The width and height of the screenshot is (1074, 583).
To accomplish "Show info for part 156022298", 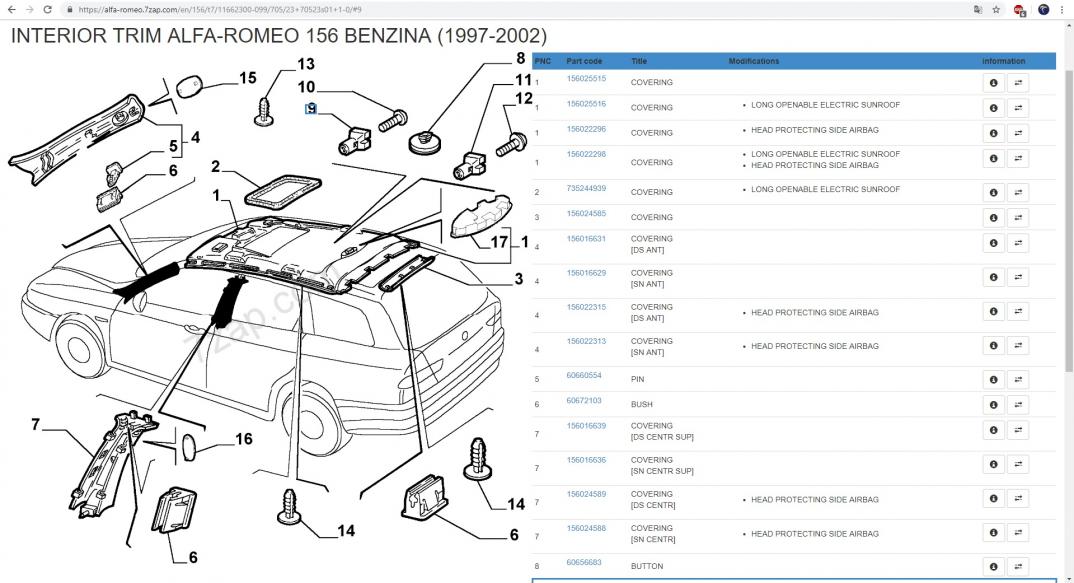I will (993, 158).
